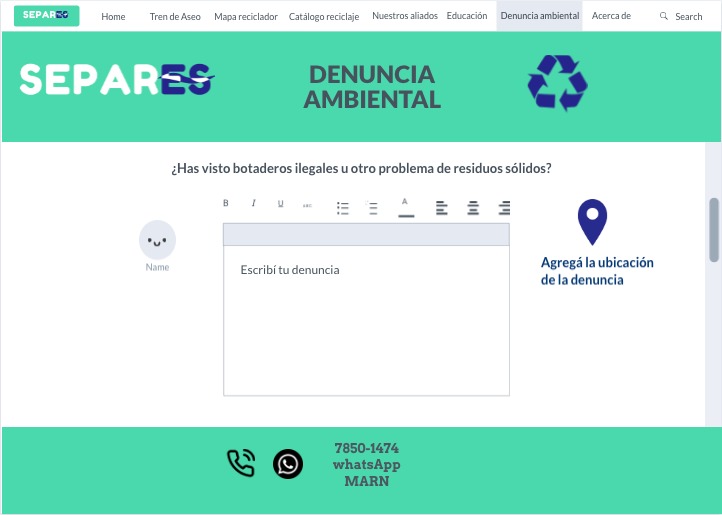
Task: Click 'Agregá la ubicación de la denuncia' link
Action: coord(597,271)
